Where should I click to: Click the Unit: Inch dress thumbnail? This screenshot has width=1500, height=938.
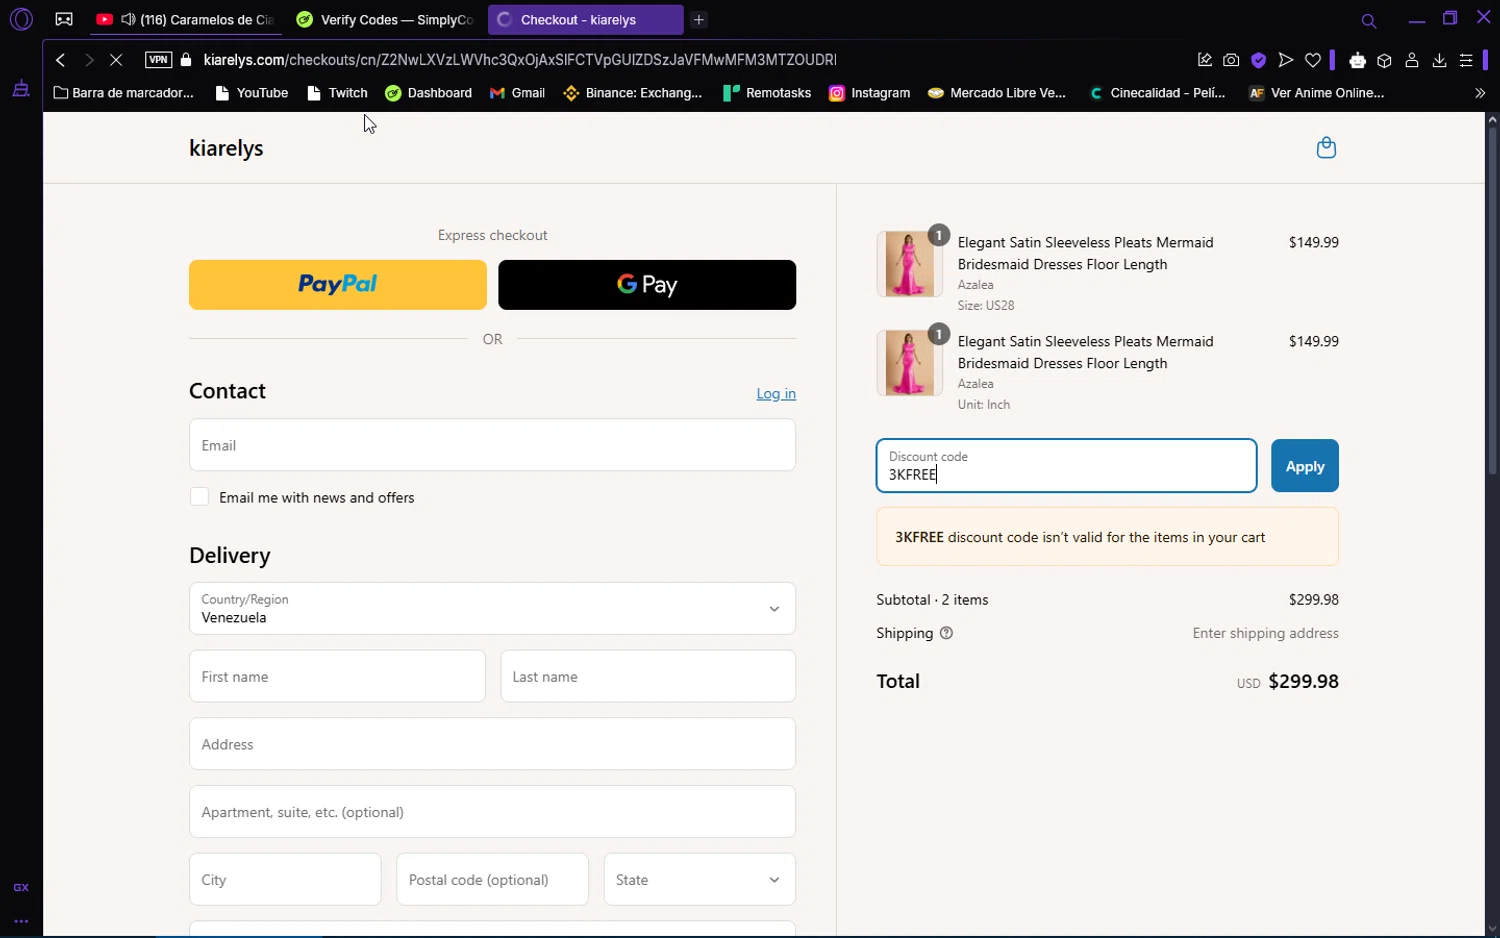[x=909, y=363]
